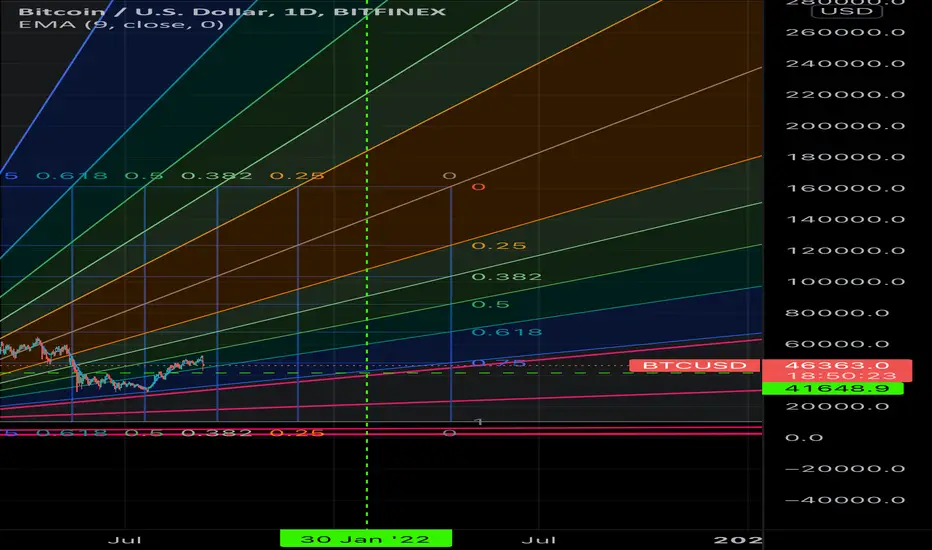The height and width of the screenshot is (550, 932).
Task: Click the green dotted vertical date line
Action: (x=367, y=265)
